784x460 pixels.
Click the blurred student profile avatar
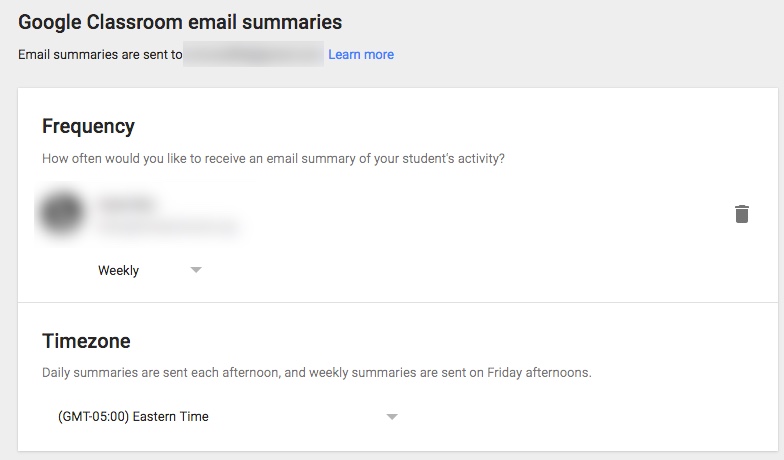pos(61,213)
